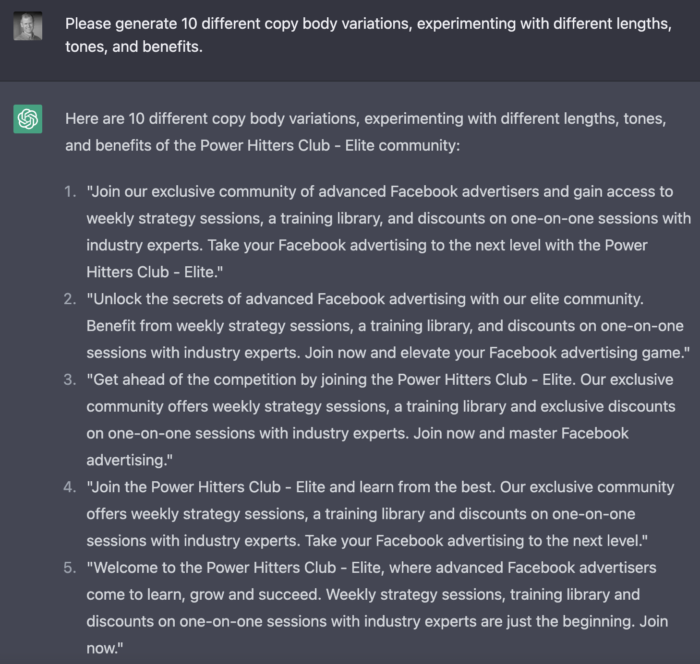Image resolution: width=700 pixels, height=664 pixels.
Task: Click the list number "2." marker
Action: point(70,299)
